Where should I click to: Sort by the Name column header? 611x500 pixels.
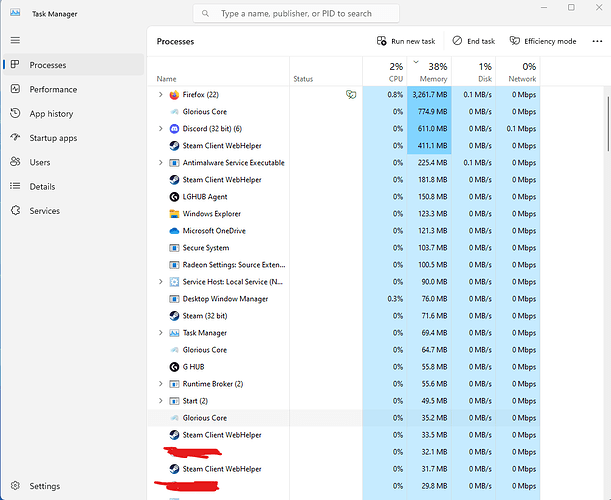(218, 72)
